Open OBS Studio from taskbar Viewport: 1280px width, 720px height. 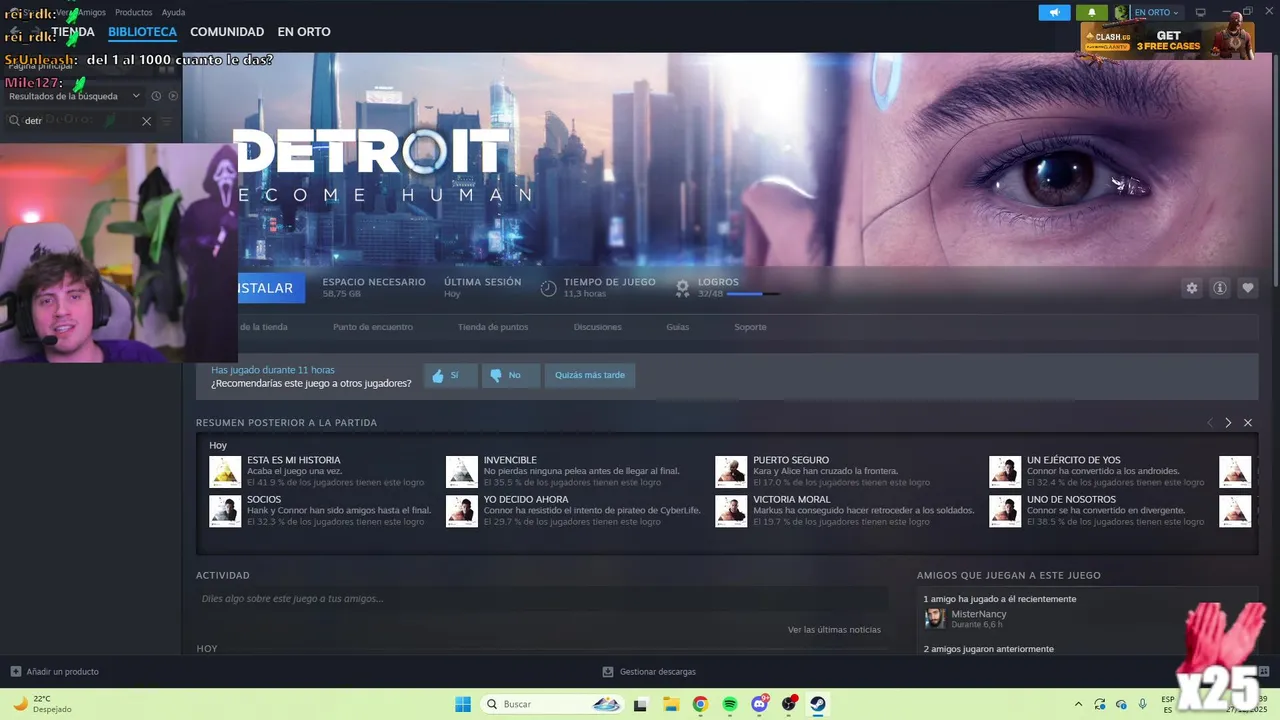789,704
